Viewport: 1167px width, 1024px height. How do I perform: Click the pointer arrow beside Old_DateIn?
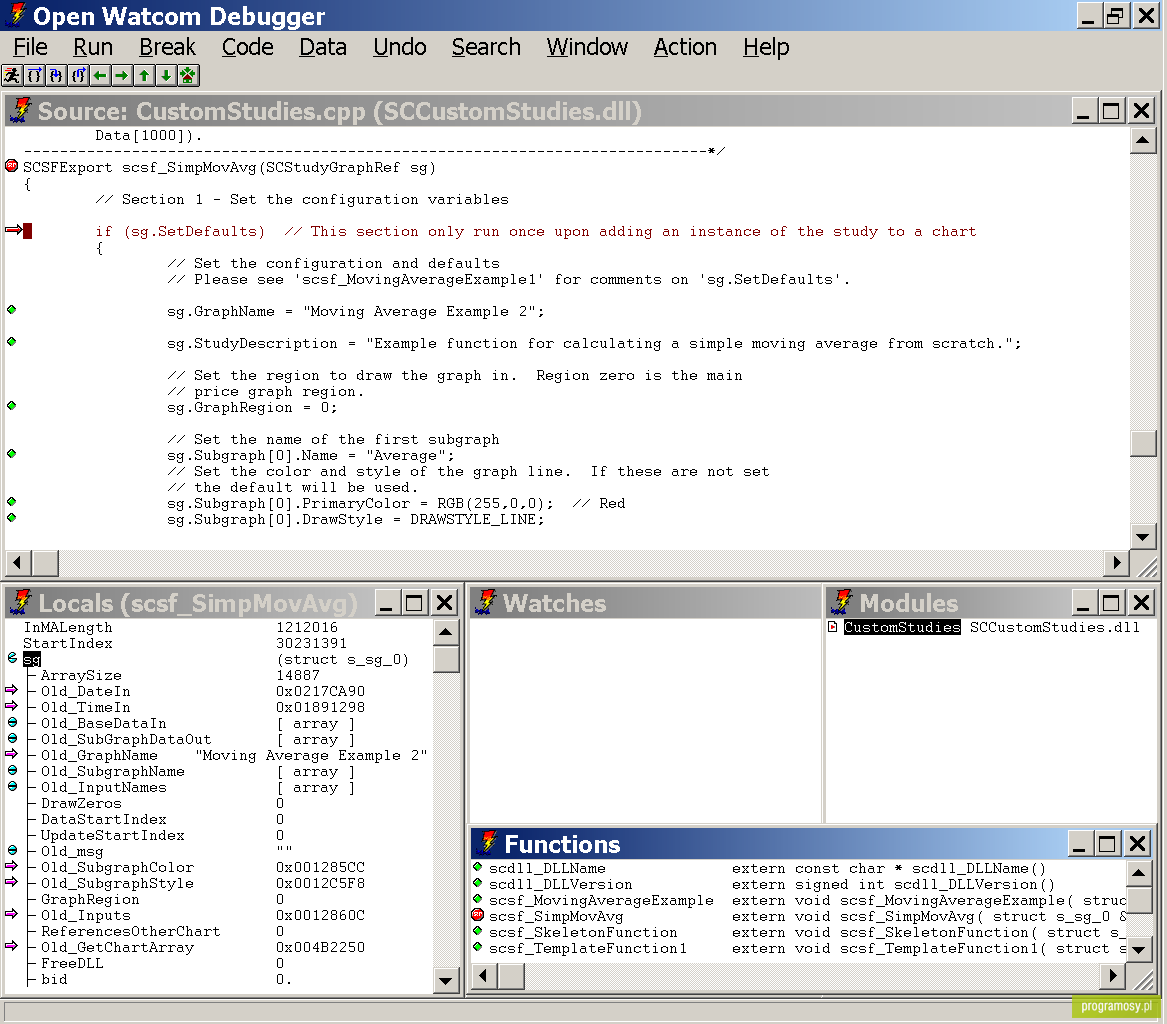pos(11,690)
